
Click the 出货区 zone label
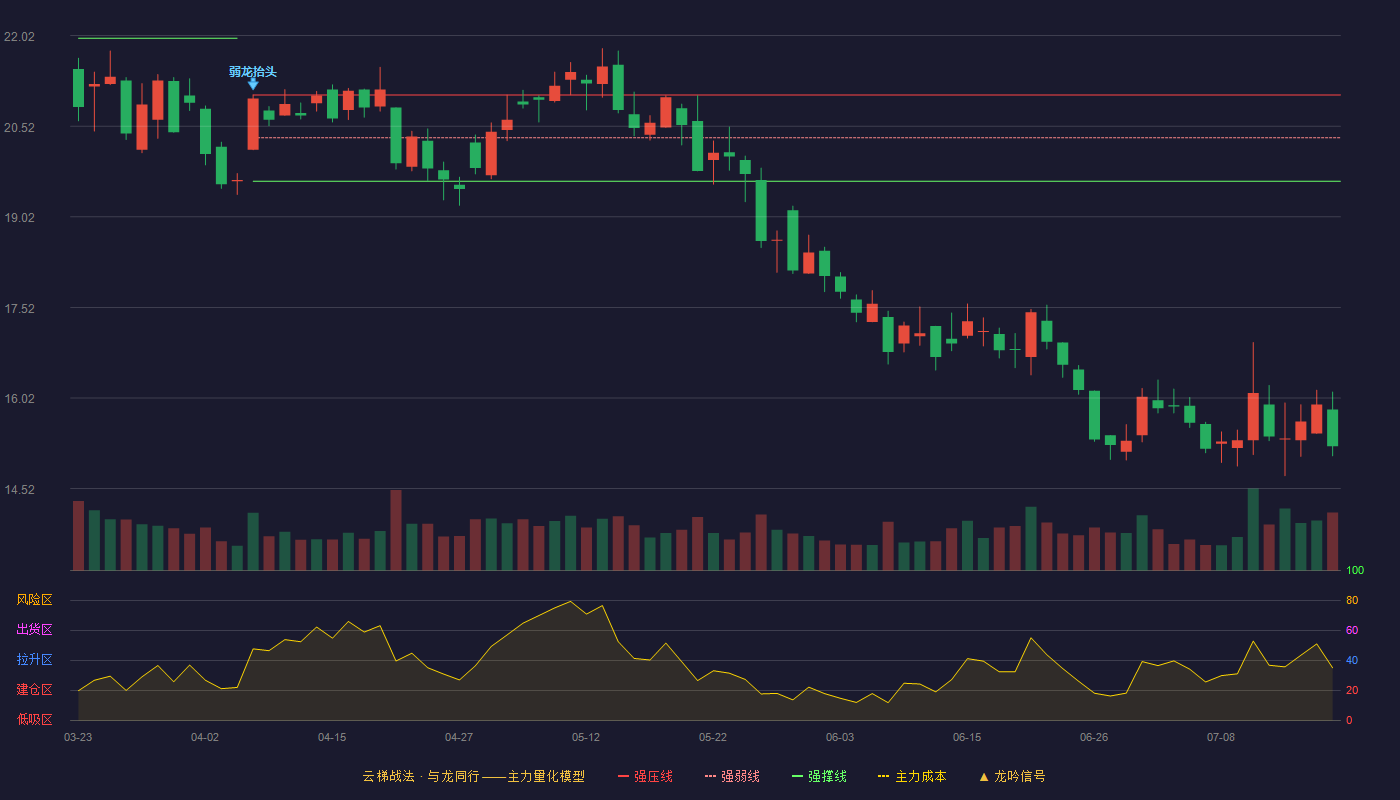pyautogui.click(x=34, y=630)
